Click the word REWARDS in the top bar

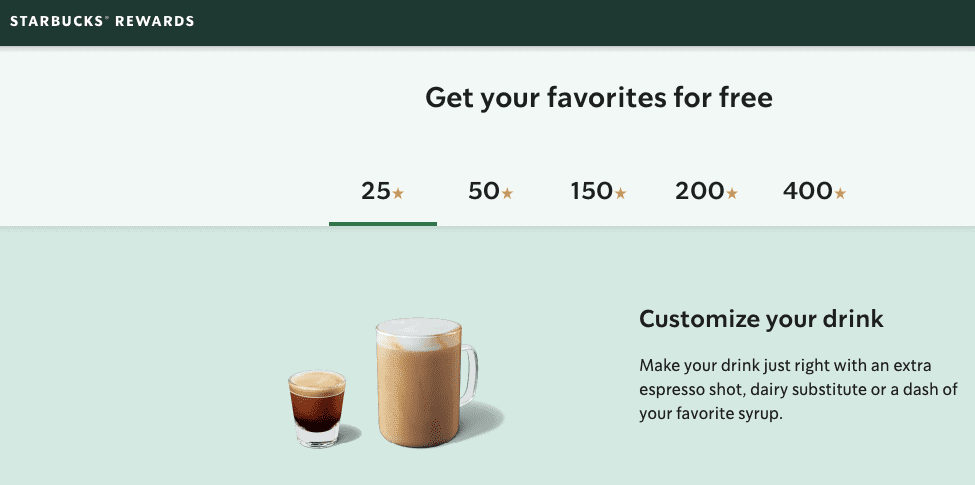pos(154,21)
